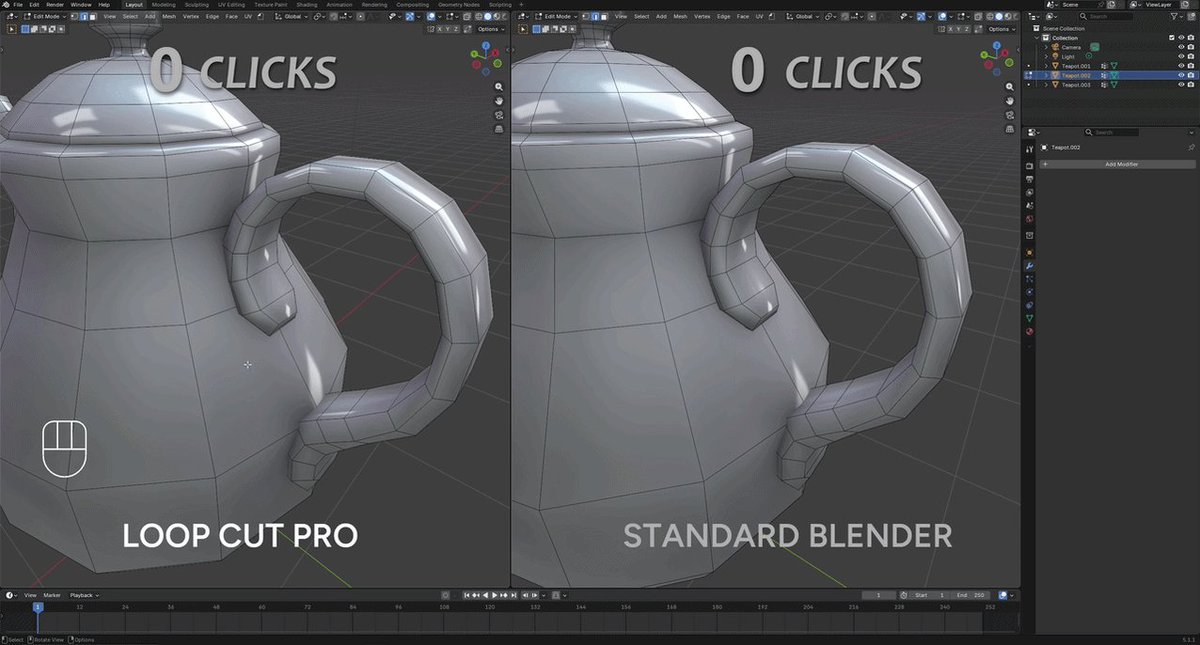Image resolution: width=1200 pixels, height=645 pixels.
Task: Open the Output properties tab icon
Action: click(1029, 180)
